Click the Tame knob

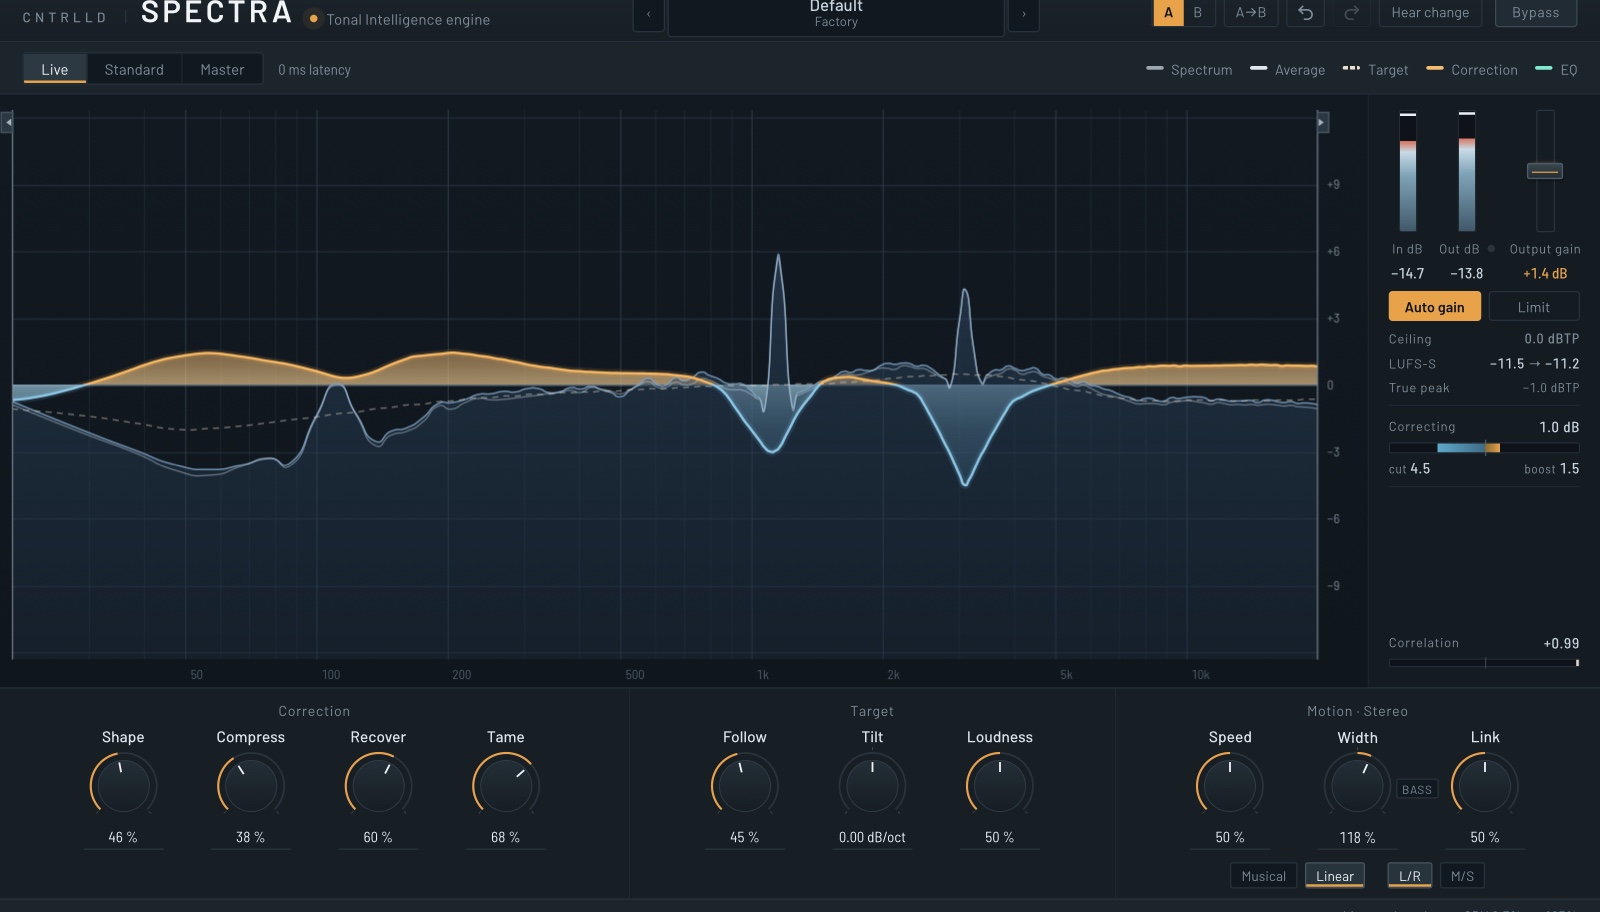point(506,785)
